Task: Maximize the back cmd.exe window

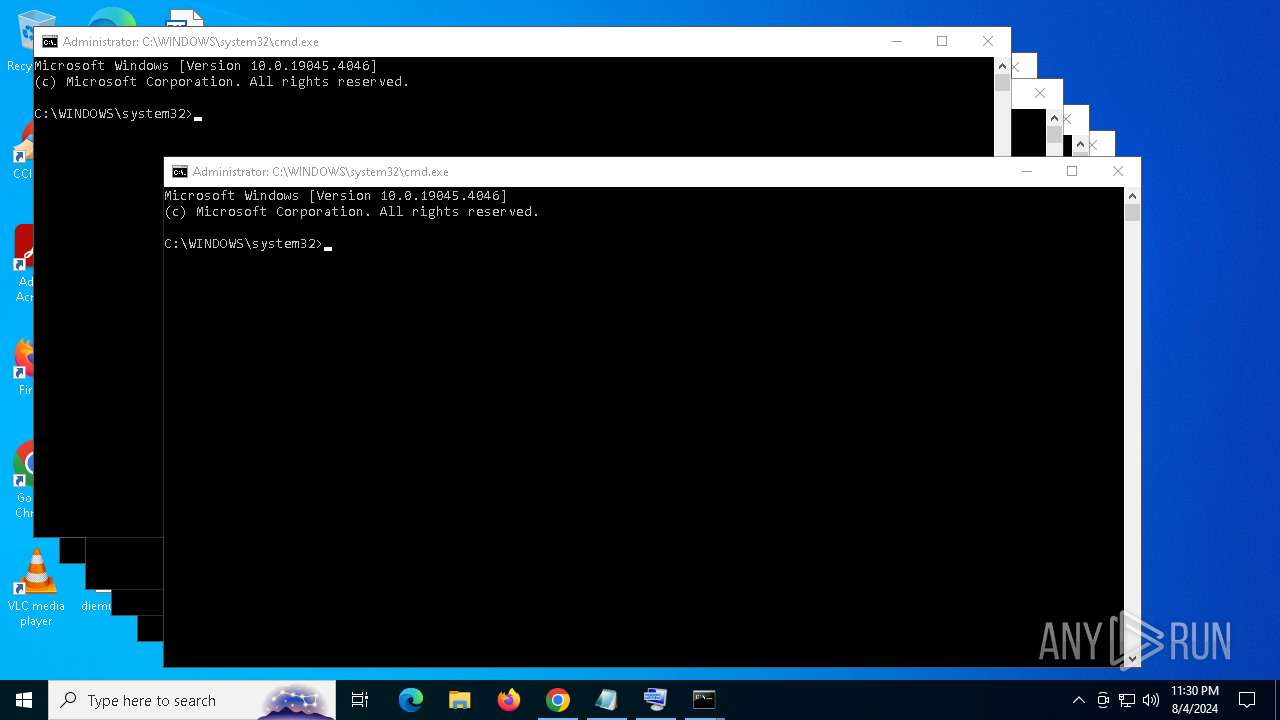Action: tap(942, 41)
